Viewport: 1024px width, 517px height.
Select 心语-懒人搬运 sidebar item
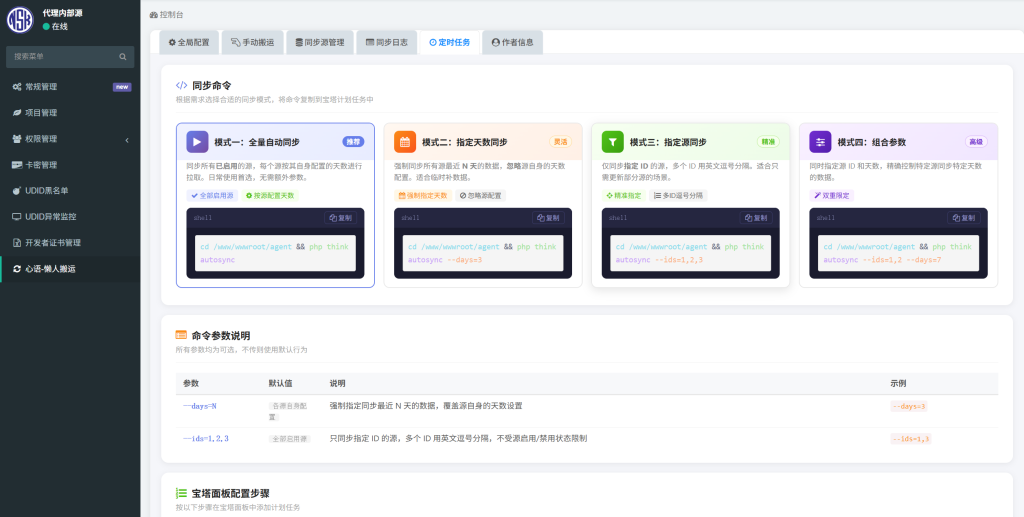70,269
